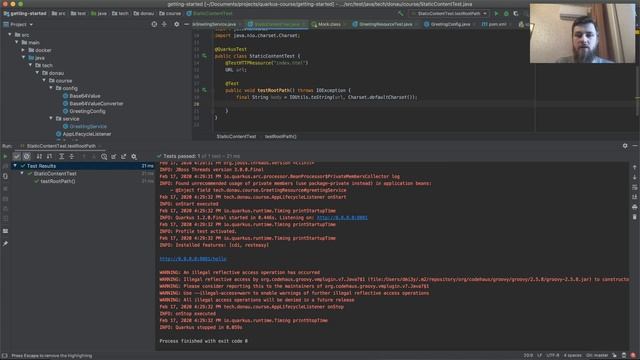
Task: Open Run tool window settings gear
Action: [x=625, y=146]
